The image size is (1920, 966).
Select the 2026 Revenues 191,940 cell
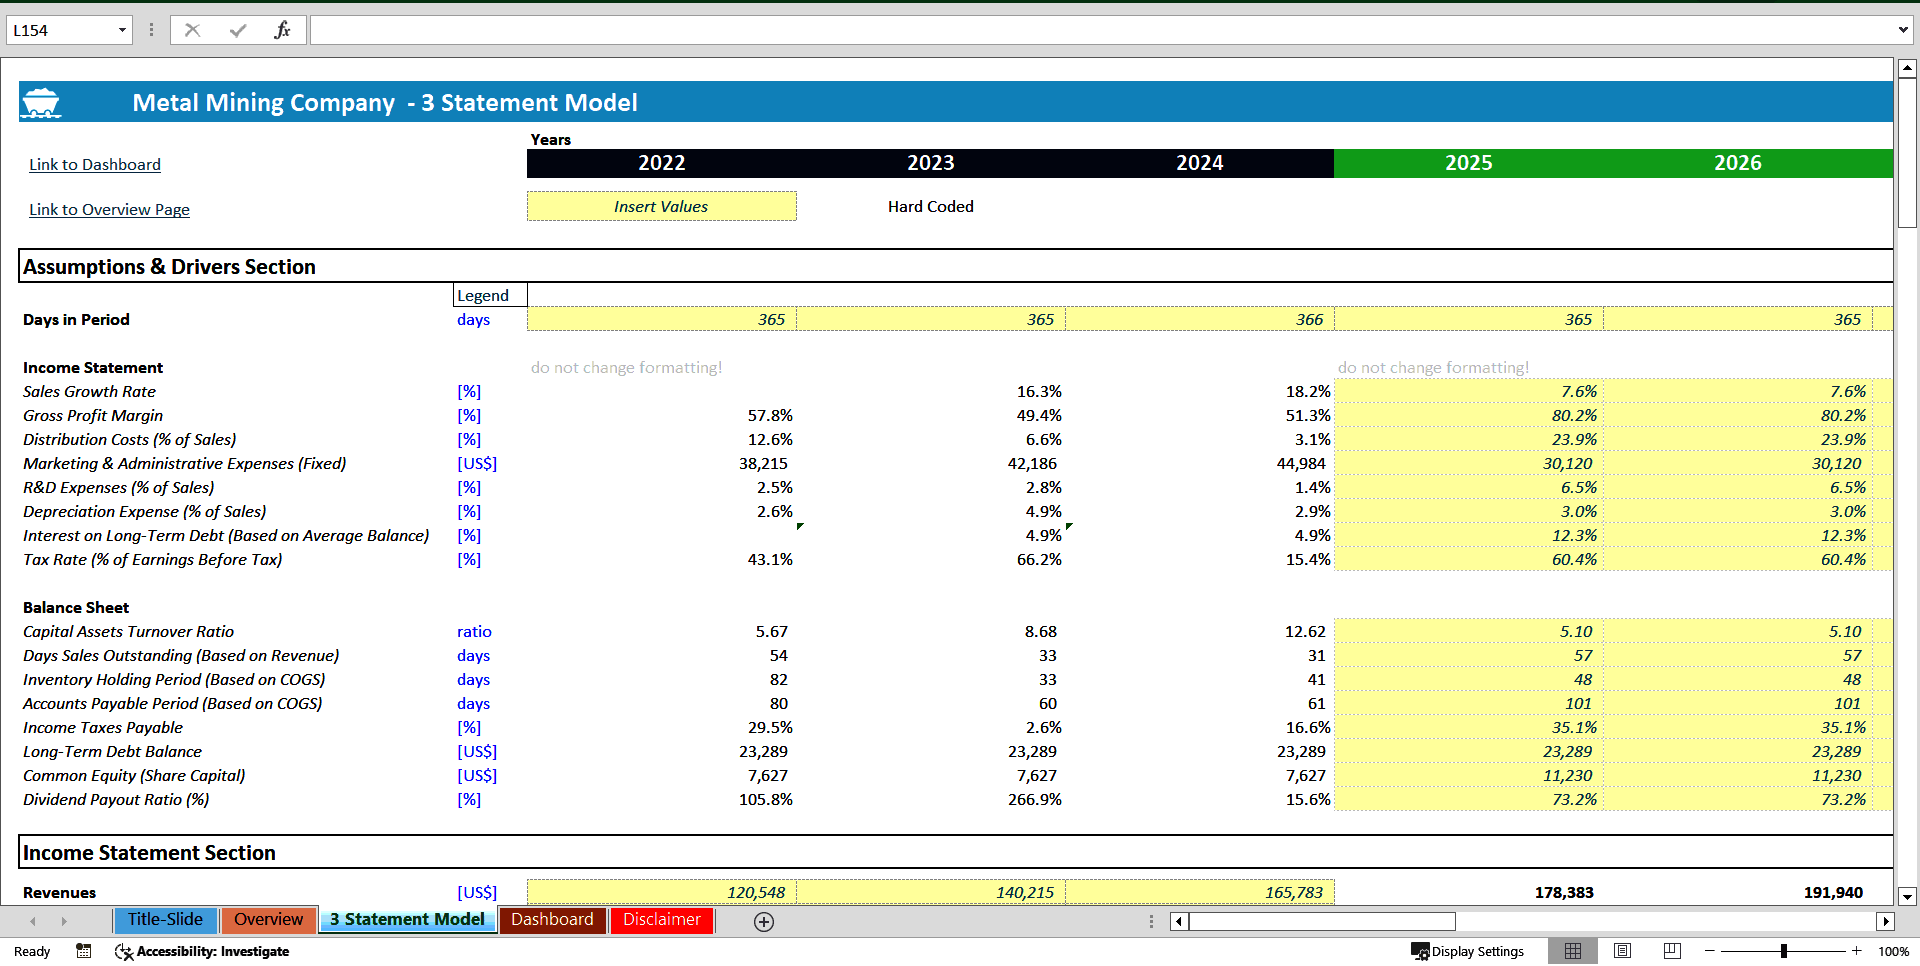[x=1738, y=892]
